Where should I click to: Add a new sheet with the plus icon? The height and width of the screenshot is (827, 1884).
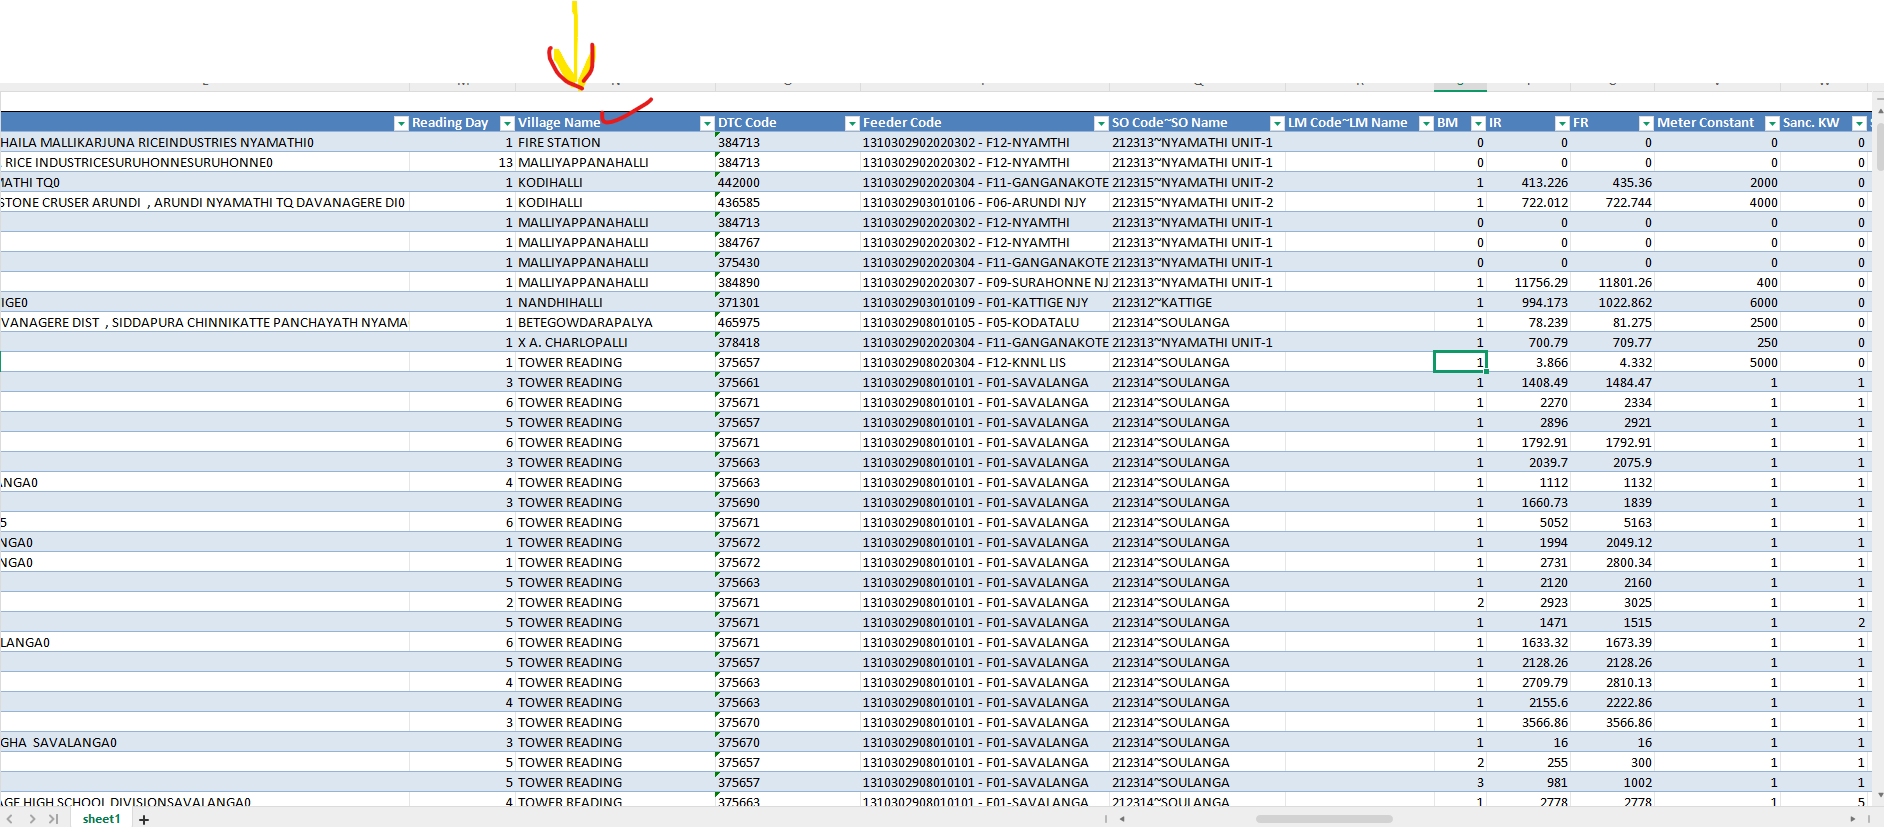(144, 820)
